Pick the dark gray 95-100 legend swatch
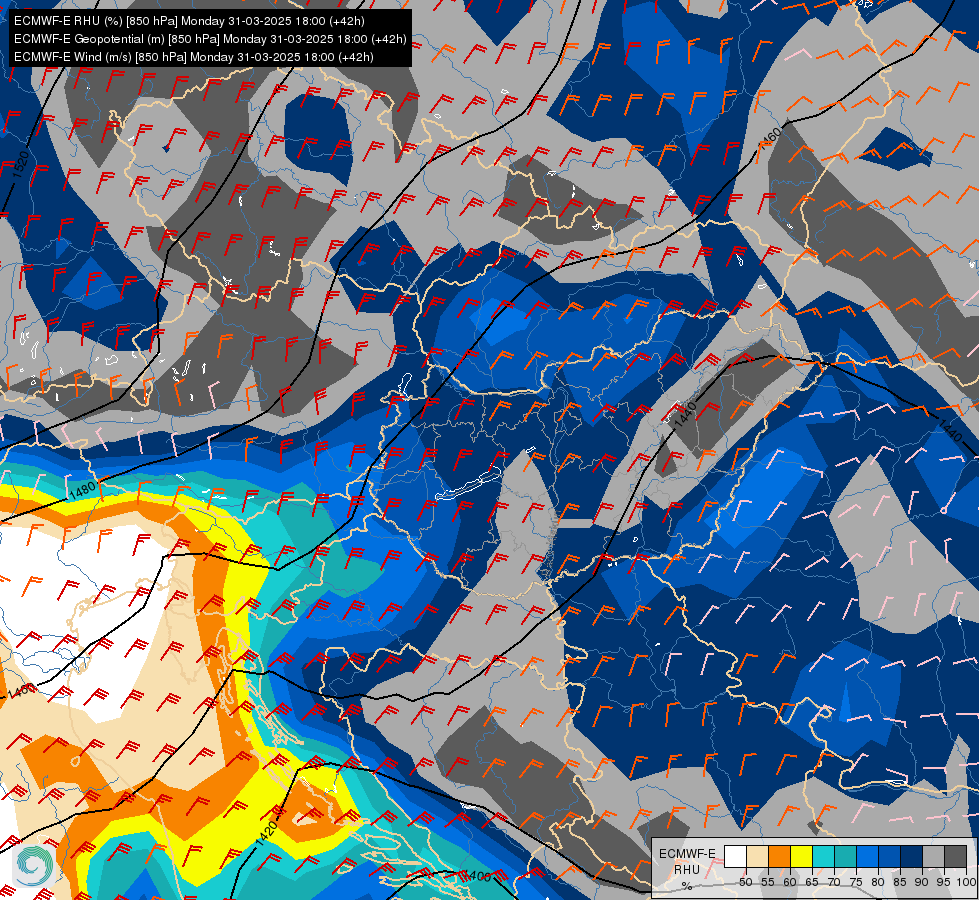Image resolution: width=979 pixels, height=900 pixels. 956,856
